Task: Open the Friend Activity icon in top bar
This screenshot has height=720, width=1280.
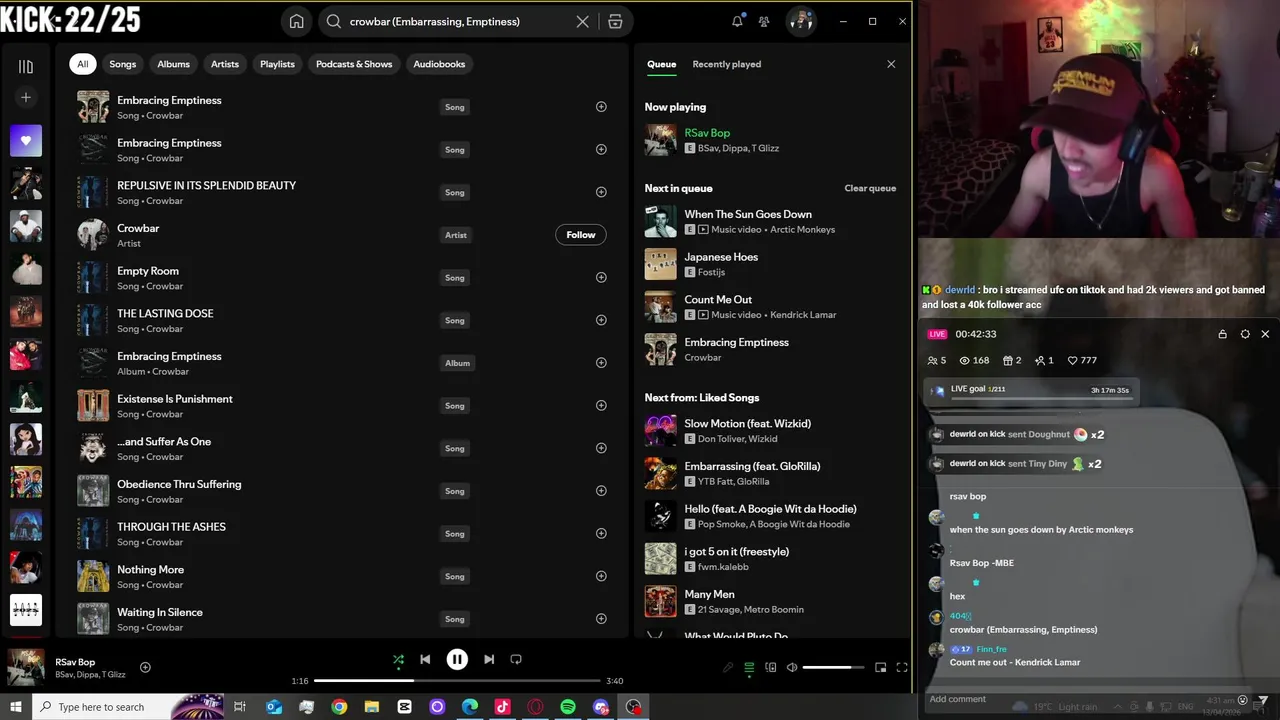Action: pyautogui.click(x=764, y=21)
